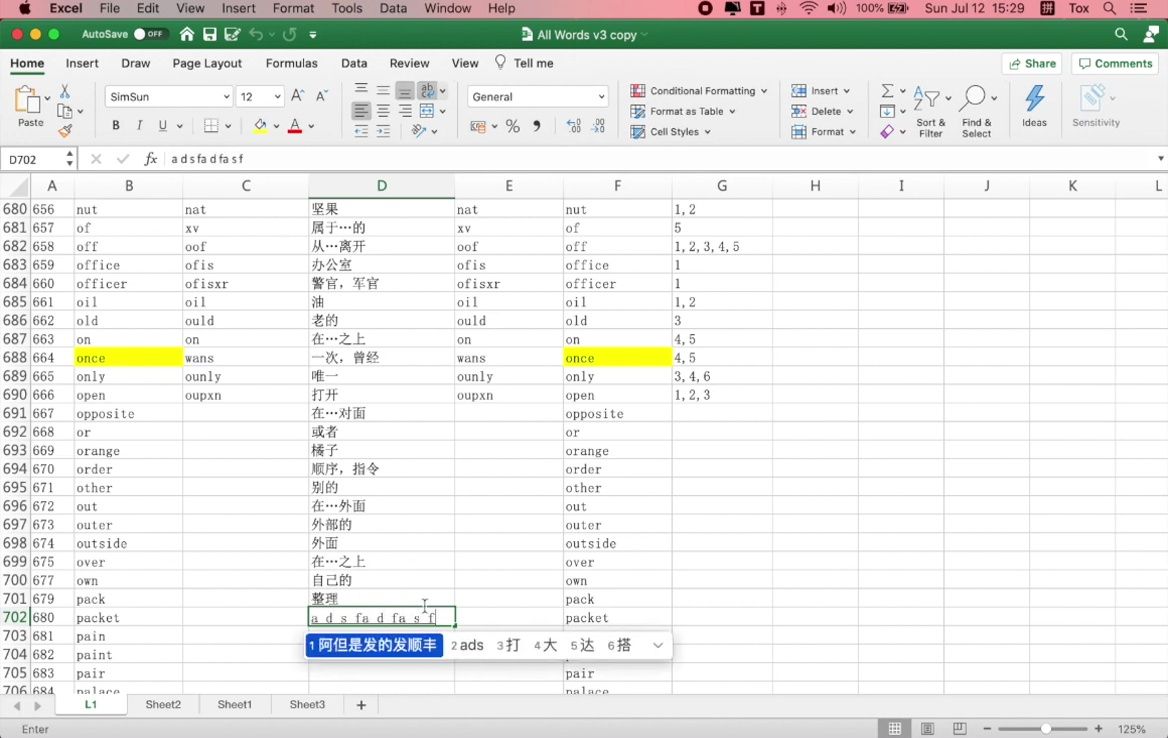Switch to Normal view in status bar
The width and height of the screenshot is (1168, 738).
[x=895, y=729]
